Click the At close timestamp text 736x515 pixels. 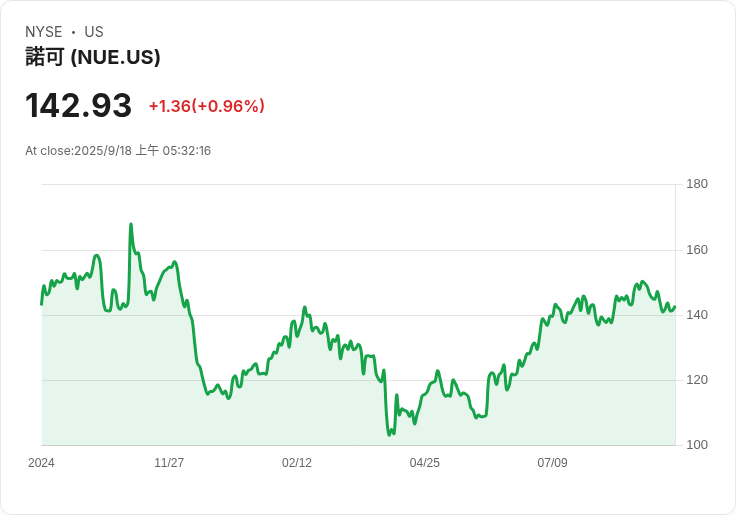pyautogui.click(x=118, y=151)
